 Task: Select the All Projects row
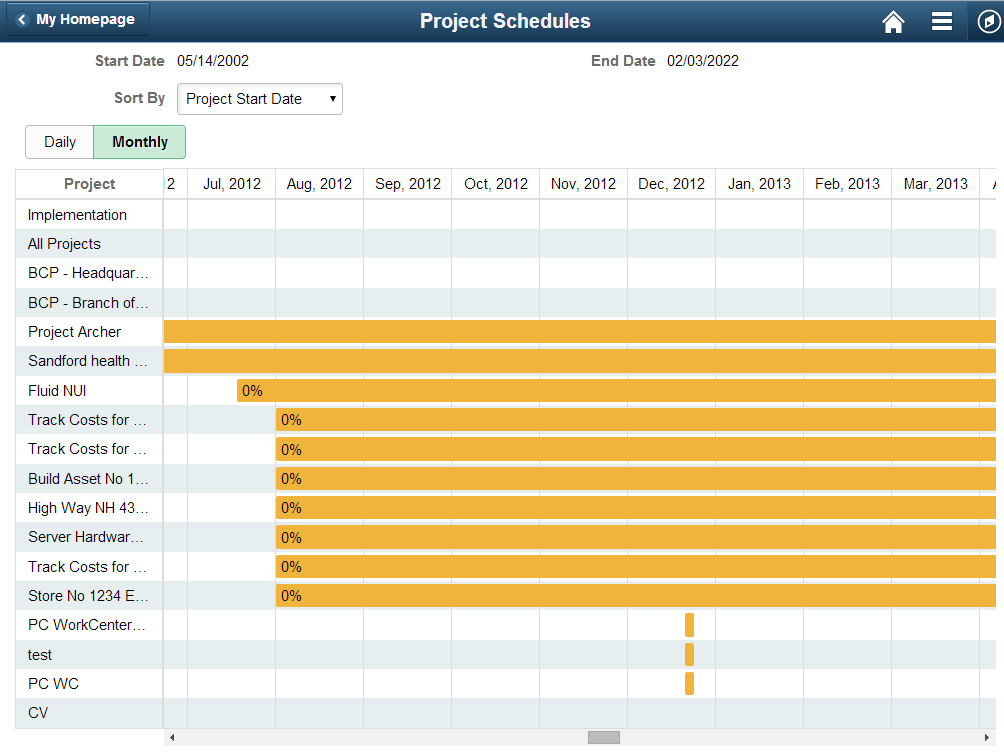point(64,244)
